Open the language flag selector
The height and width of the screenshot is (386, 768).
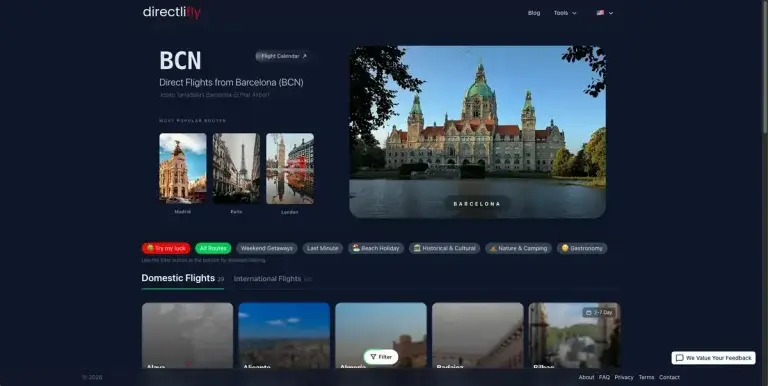pyautogui.click(x=605, y=13)
